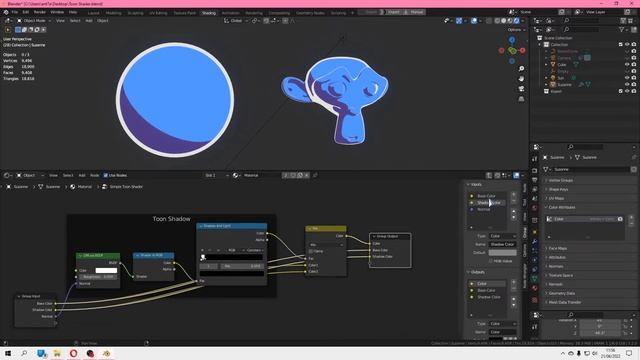Screen dimensions: 640x360
Task: Click the blue Z axis on navigation gizmo
Action: coord(512,40)
